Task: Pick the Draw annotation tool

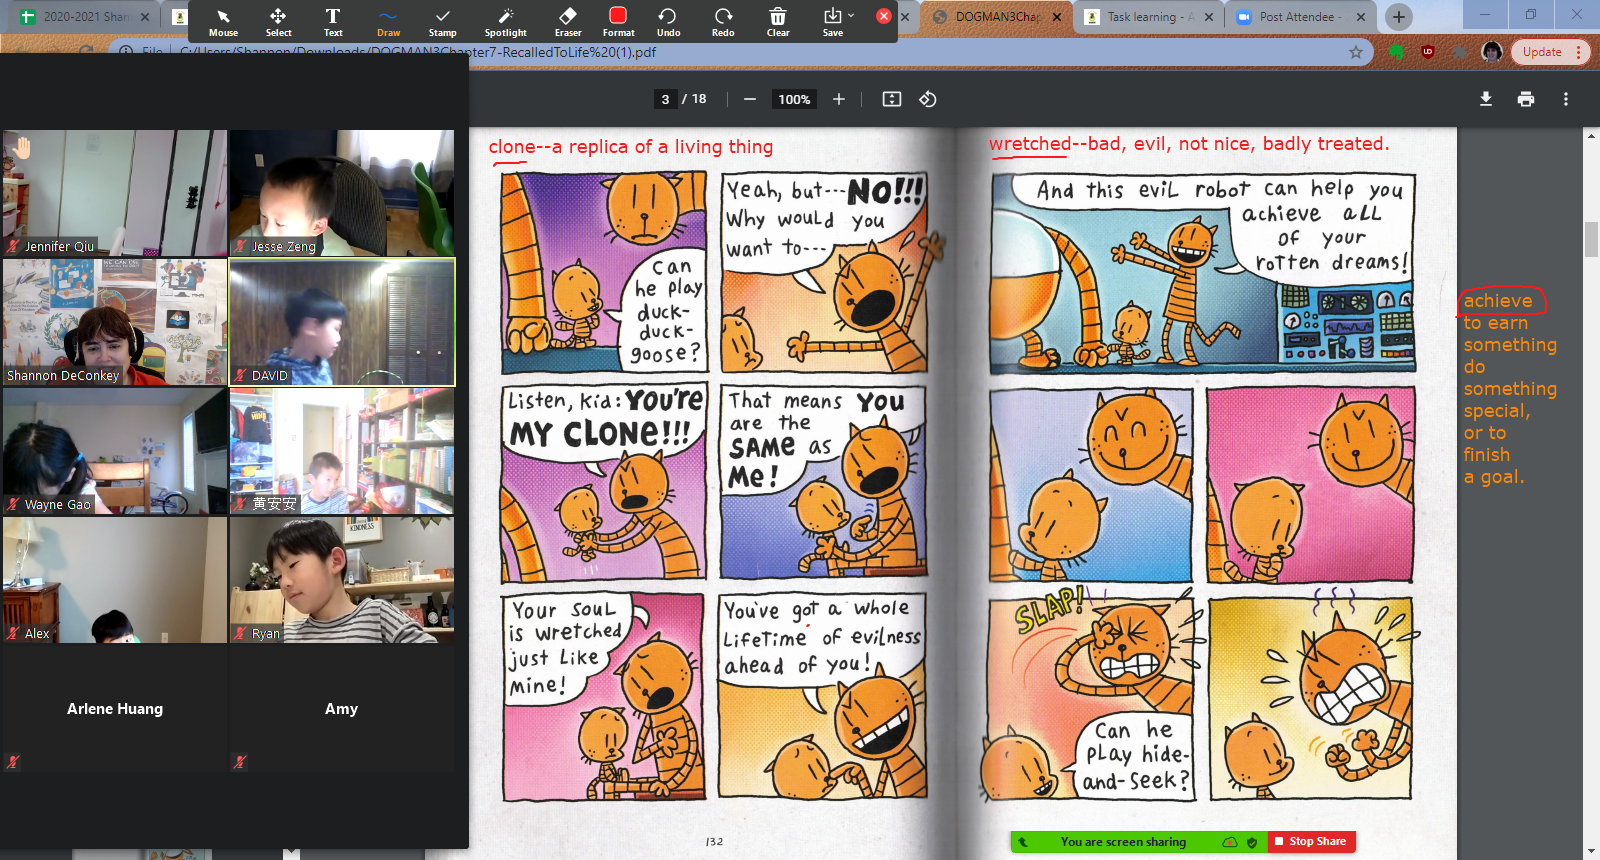Action: [x=388, y=22]
